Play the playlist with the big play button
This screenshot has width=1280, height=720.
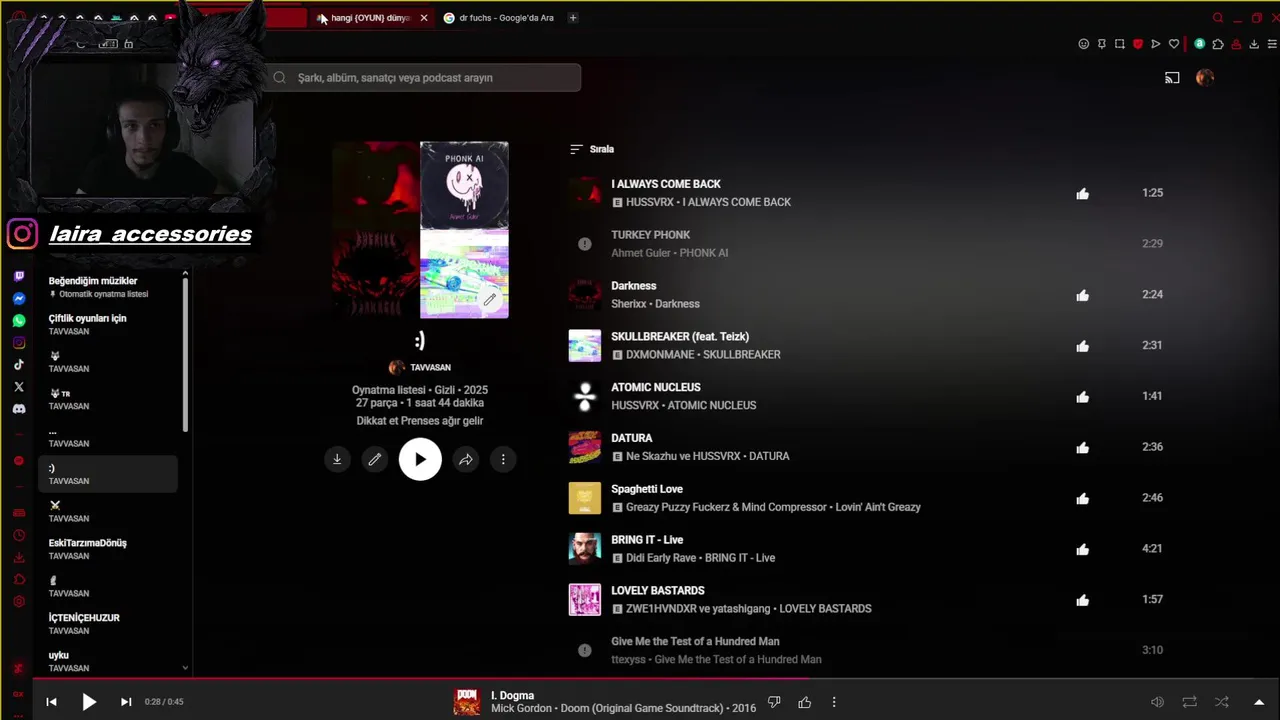click(x=420, y=459)
